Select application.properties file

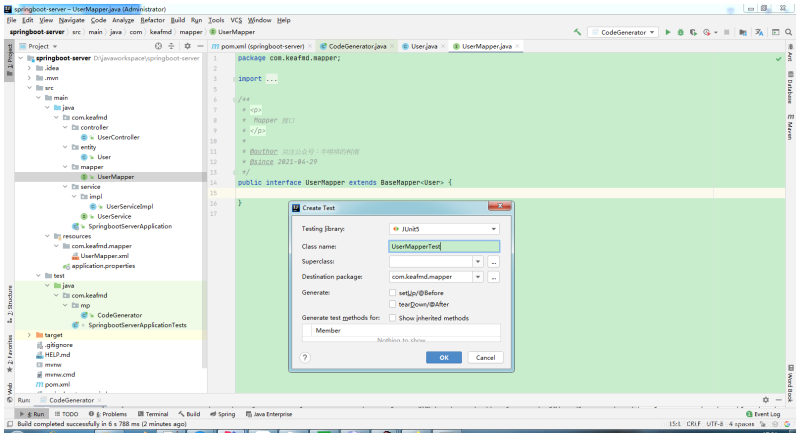pyautogui.click(x=103, y=266)
